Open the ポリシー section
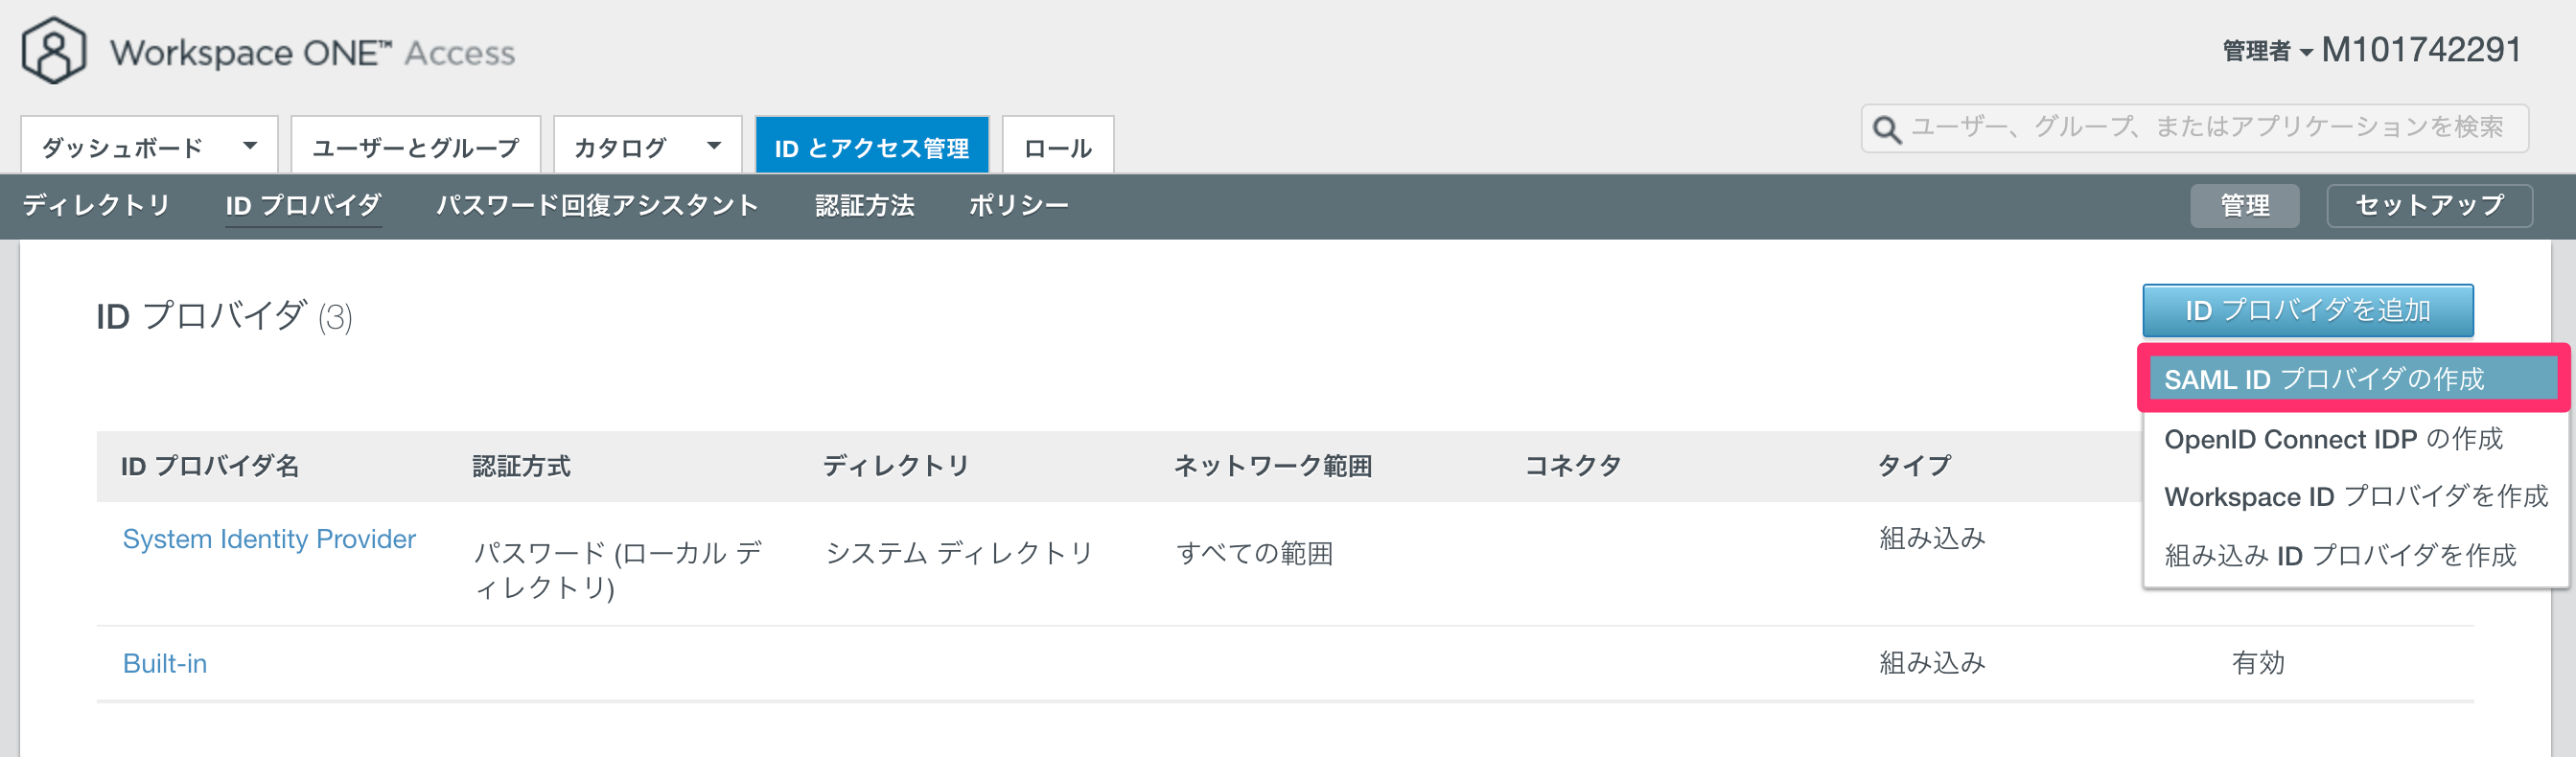The height and width of the screenshot is (757, 2576). 1018,205
